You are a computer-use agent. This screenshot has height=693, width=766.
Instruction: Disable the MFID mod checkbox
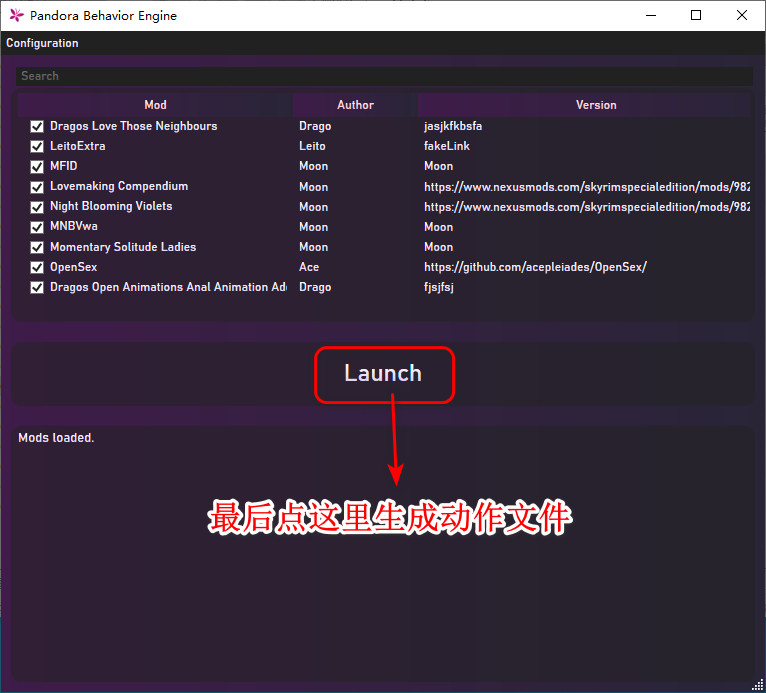(x=37, y=167)
